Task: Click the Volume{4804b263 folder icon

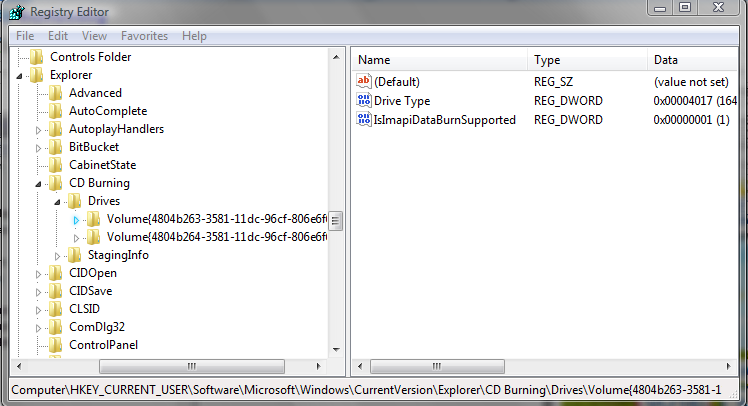Action: click(x=93, y=219)
